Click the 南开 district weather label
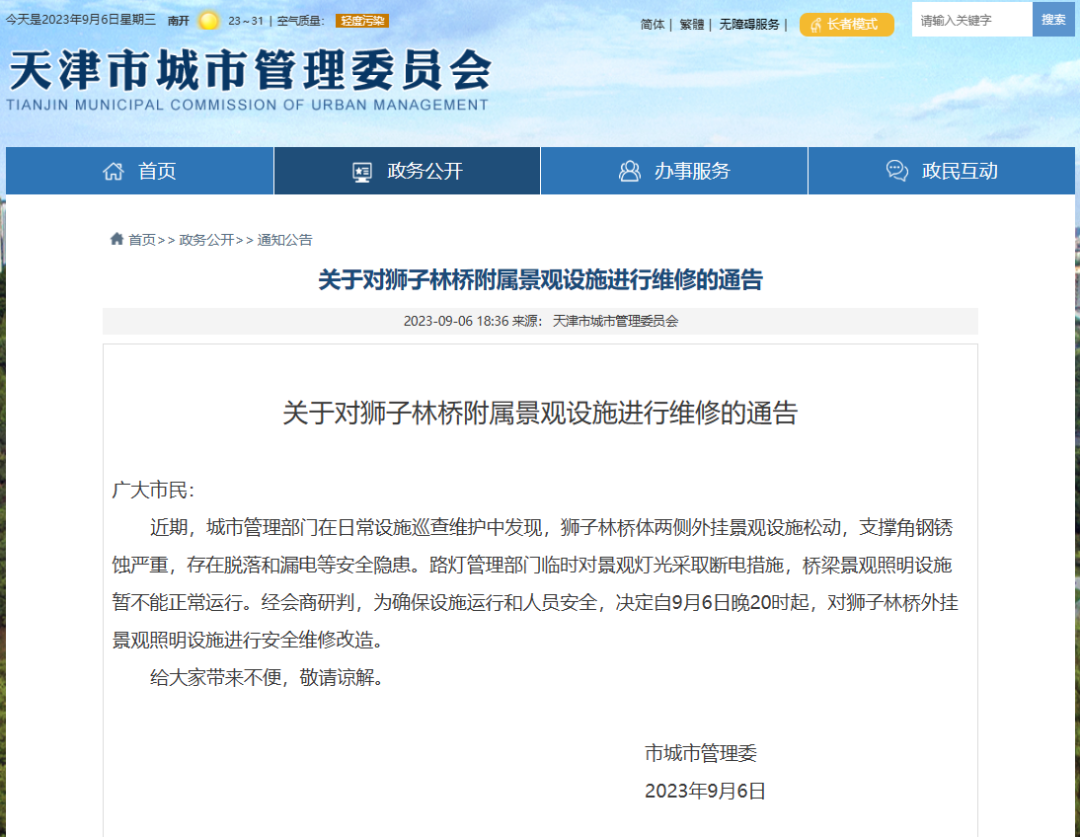The image size is (1080, 837). pyautogui.click(x=178, y=20)
